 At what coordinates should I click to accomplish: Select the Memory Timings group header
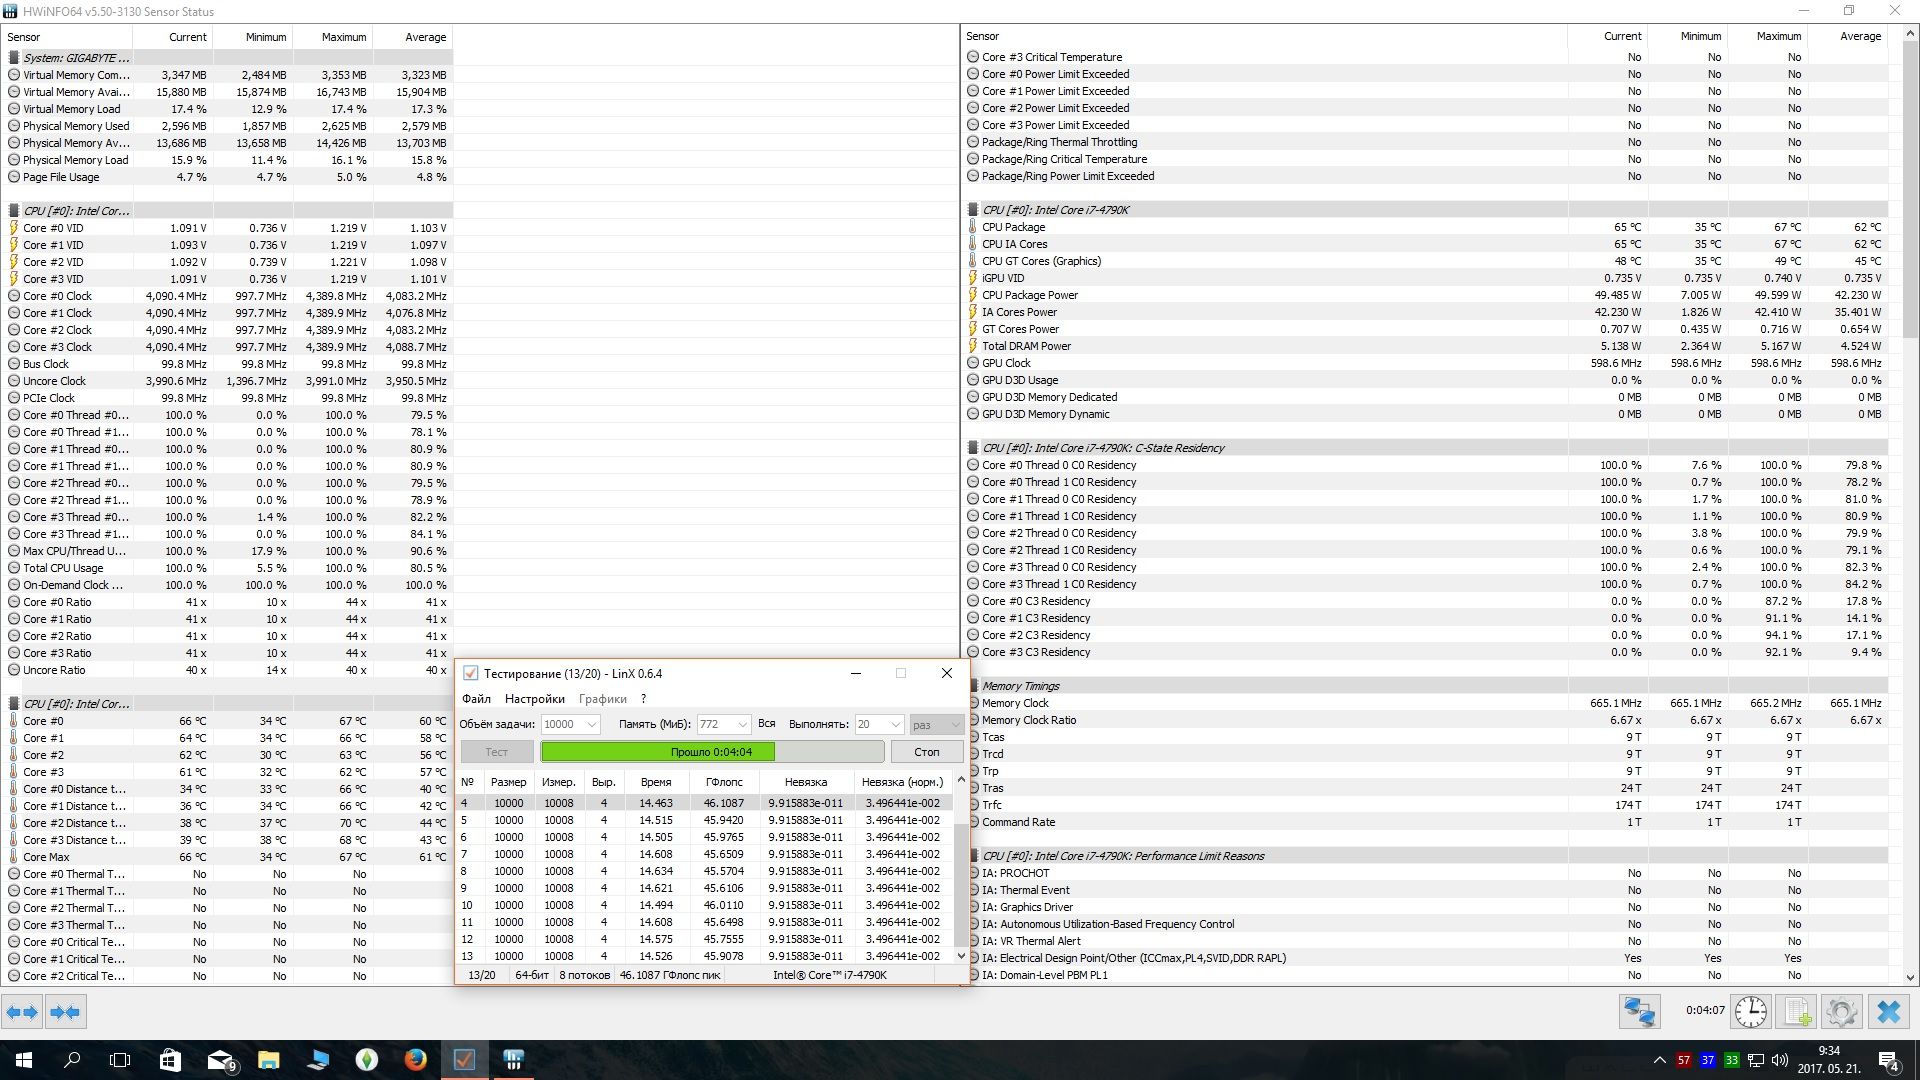[x=1427, y=686]
